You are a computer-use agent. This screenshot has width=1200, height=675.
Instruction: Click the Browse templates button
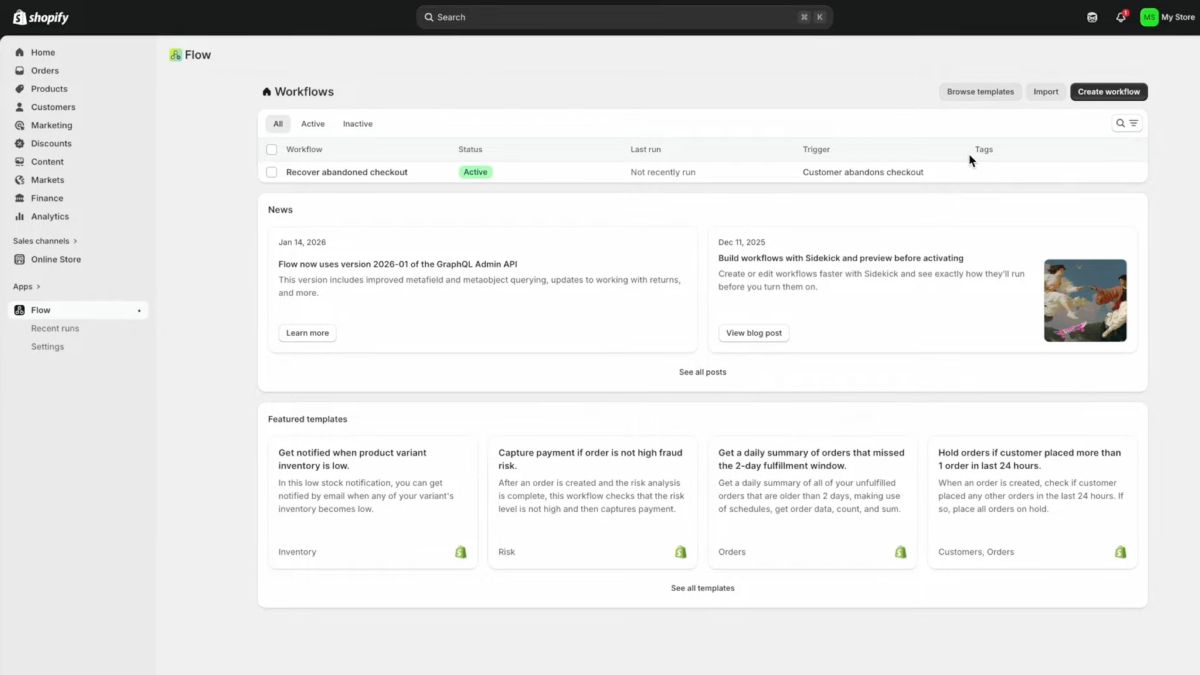[980, 92]
